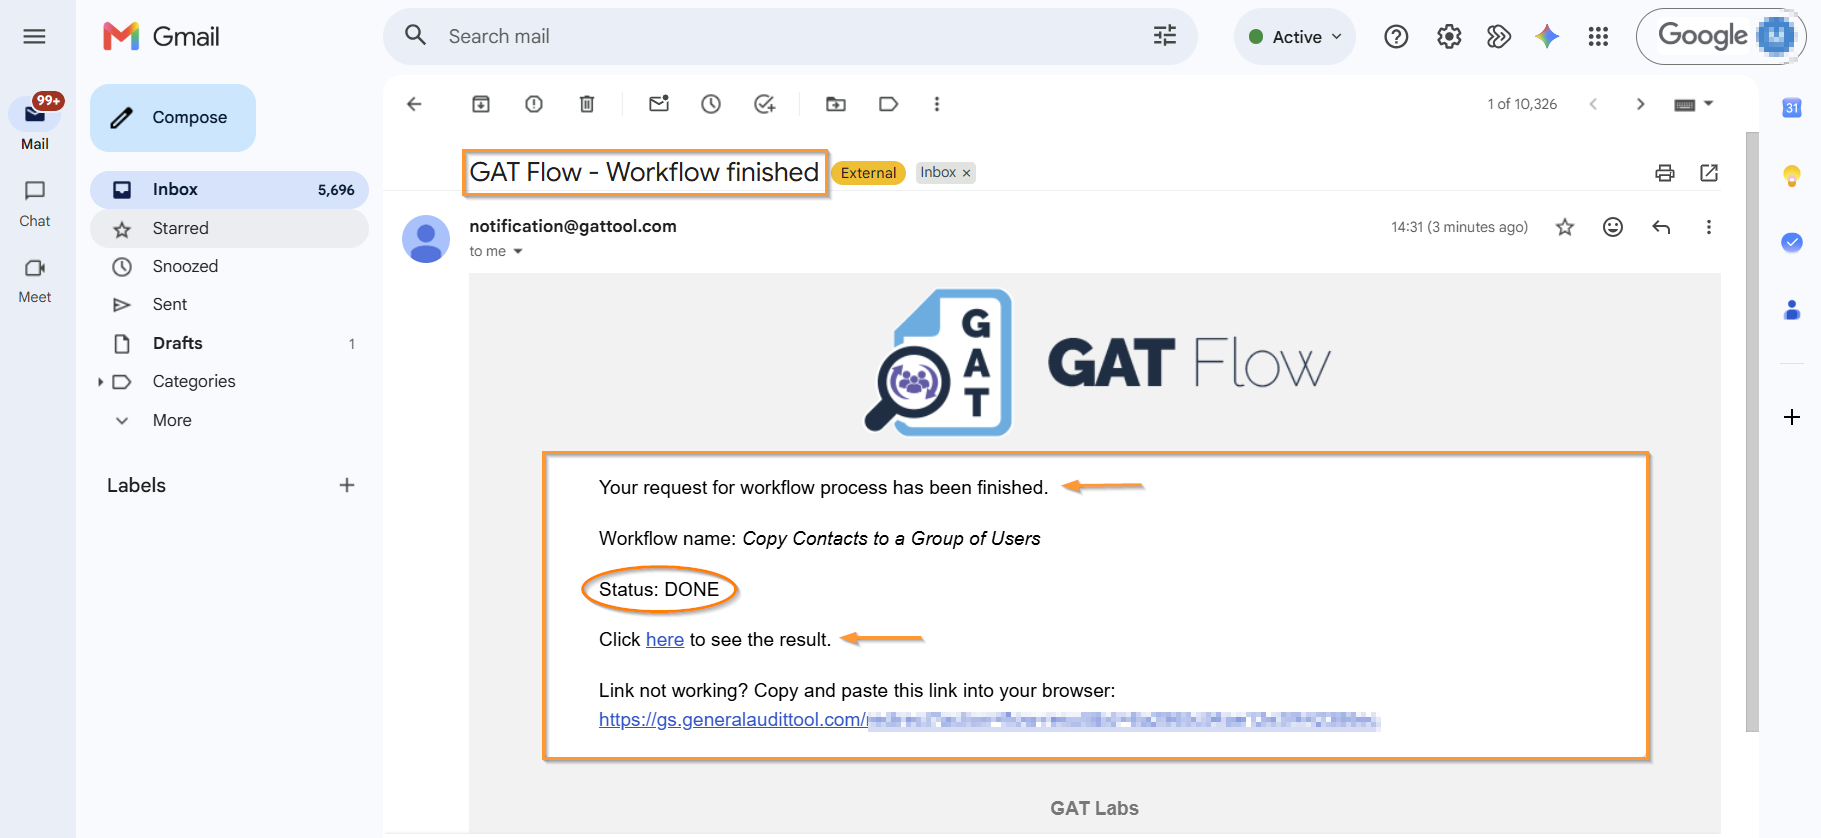The width and height of the screenshot is (1821, 838).
Task: Open Google Tasks in side panel
Action: click(x=1792, y=242)
